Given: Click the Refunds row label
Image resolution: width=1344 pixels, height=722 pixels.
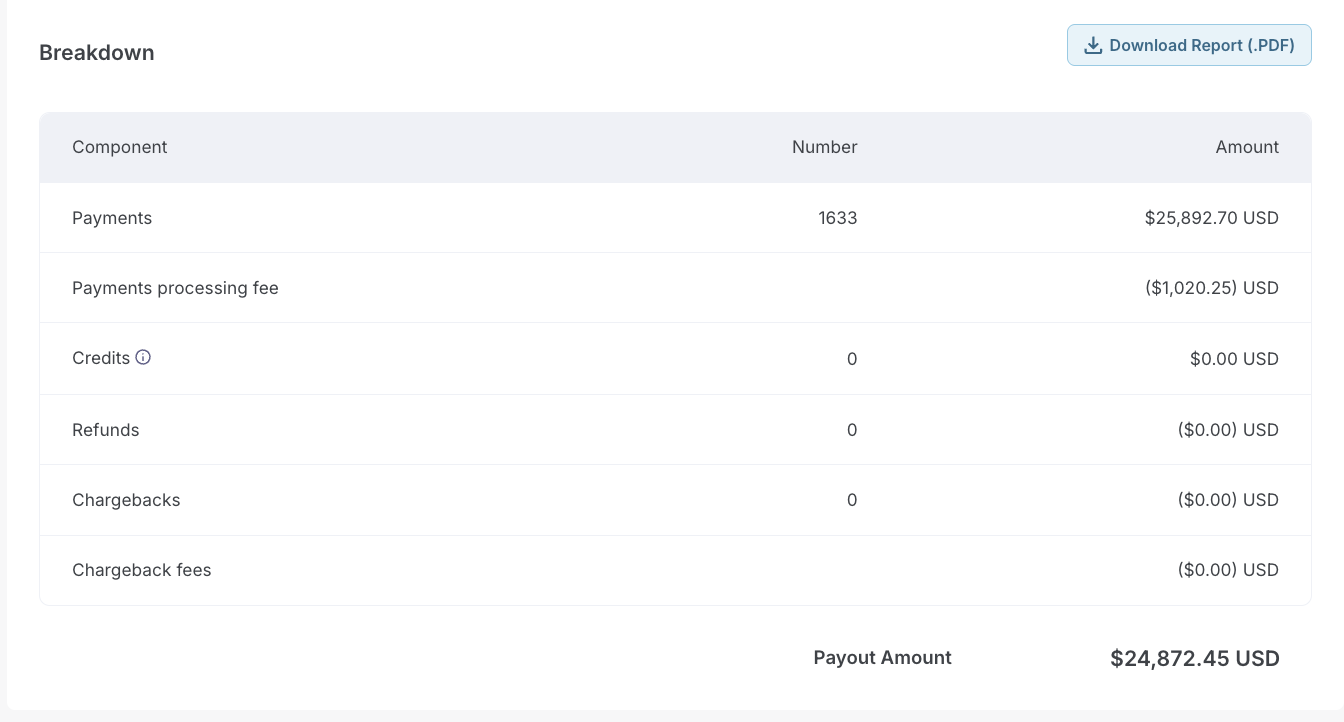Looking at the screenshot, I should pyautogui.click(x=106, y=430).
